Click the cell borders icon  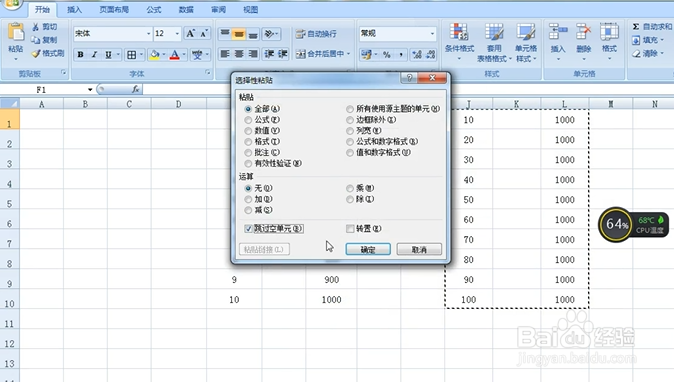pyautogui.click(x=132, y=55)
